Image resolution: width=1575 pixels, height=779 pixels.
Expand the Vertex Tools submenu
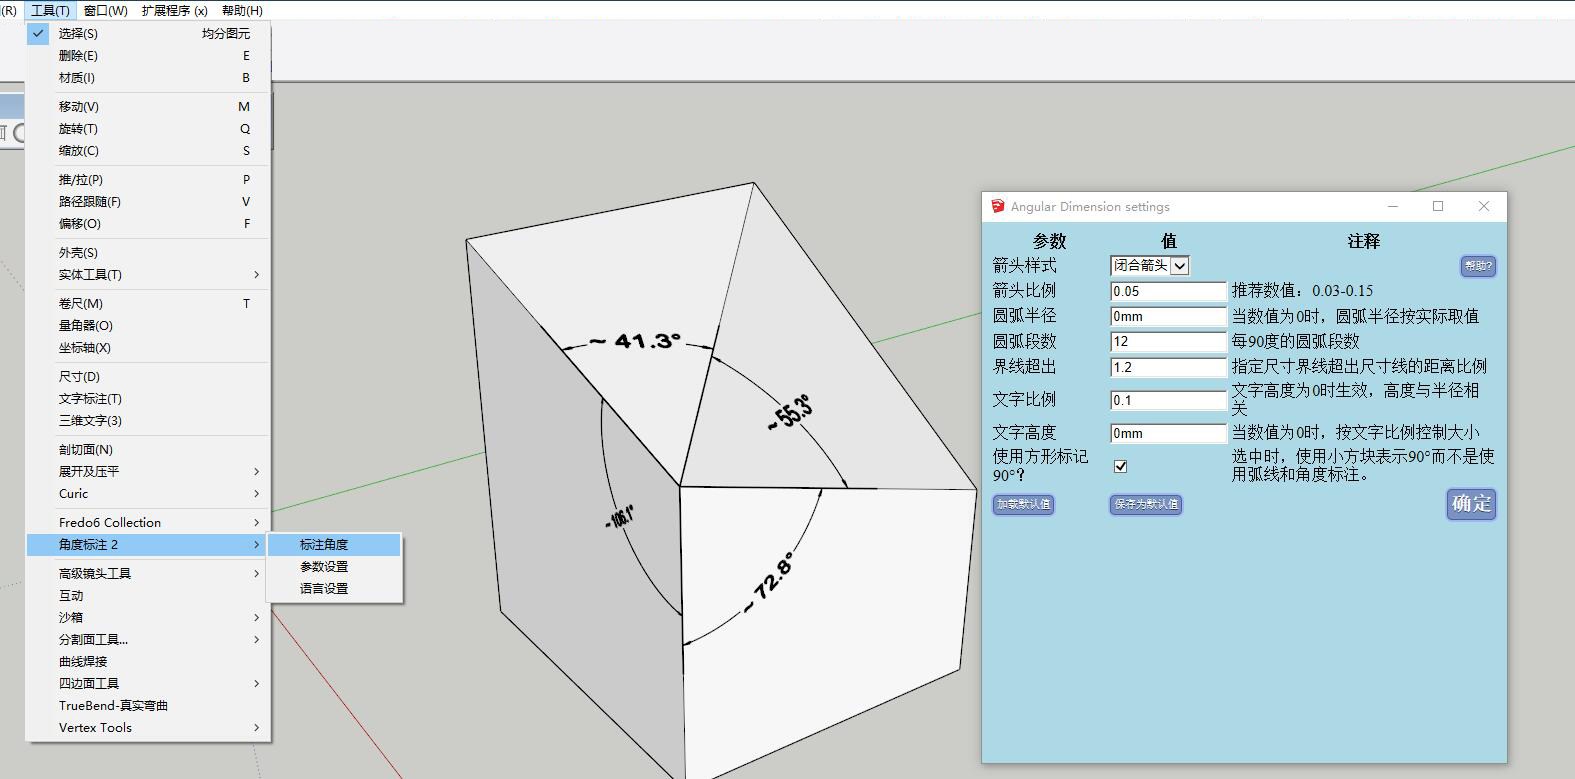pos(148,727)
